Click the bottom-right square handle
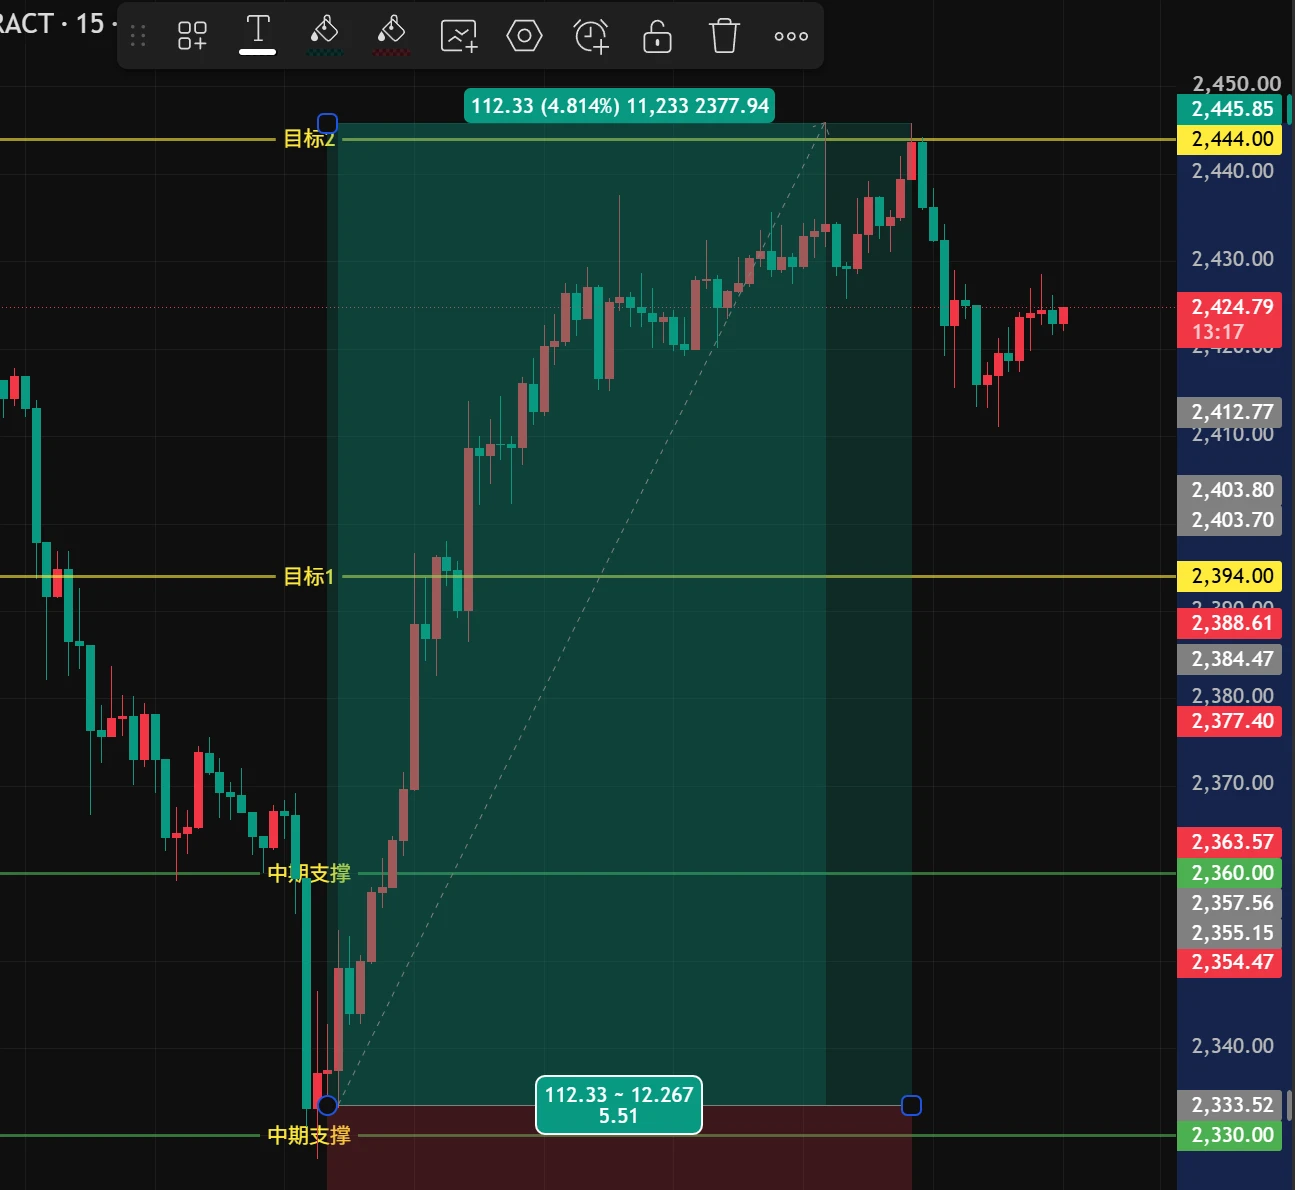This screenshot has height=1190, width=1295. (x=911, y=1105)
